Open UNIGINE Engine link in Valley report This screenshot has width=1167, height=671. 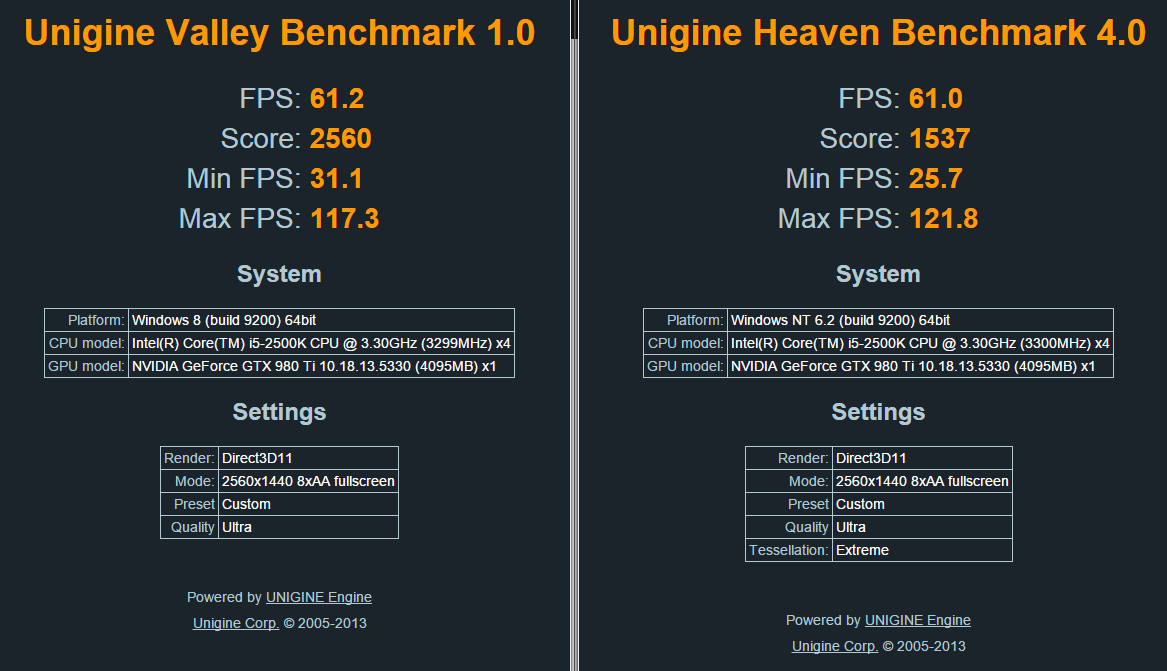[319, 597]
